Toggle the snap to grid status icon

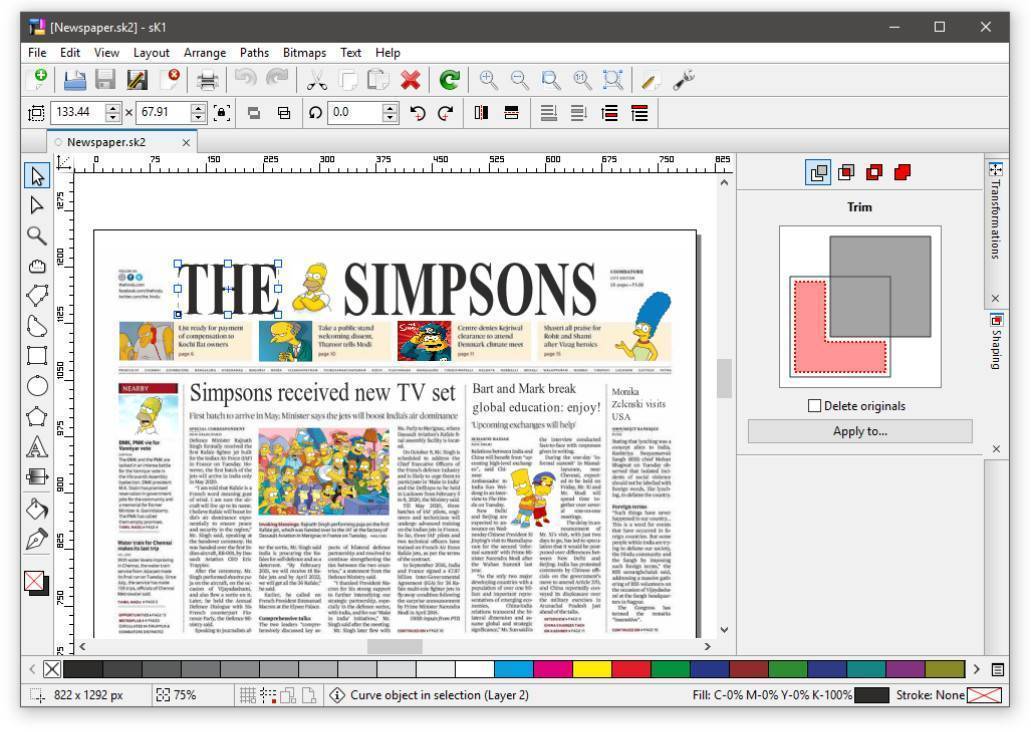click(248, 695)
